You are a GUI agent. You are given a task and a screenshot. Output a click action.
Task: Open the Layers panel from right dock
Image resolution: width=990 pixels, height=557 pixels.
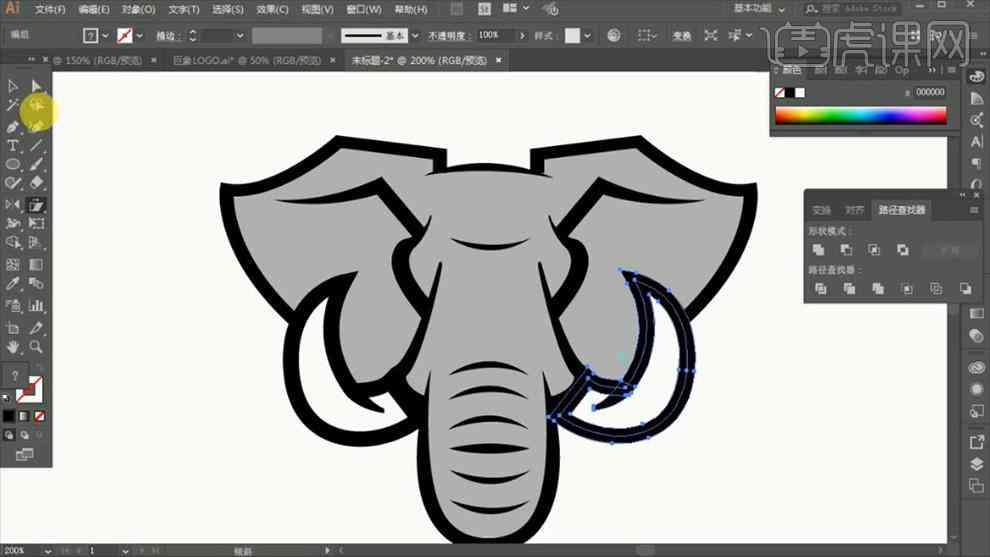976,465
